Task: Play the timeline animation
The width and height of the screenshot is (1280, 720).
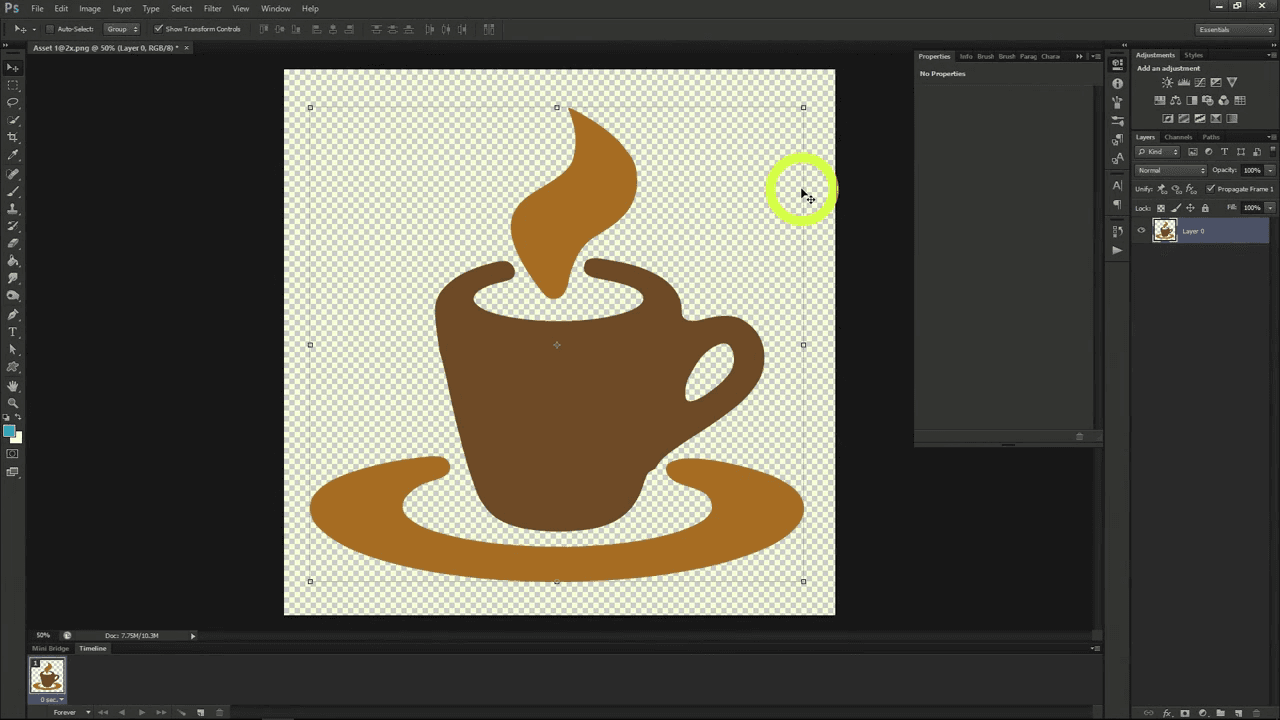Action: pos(142,712)
